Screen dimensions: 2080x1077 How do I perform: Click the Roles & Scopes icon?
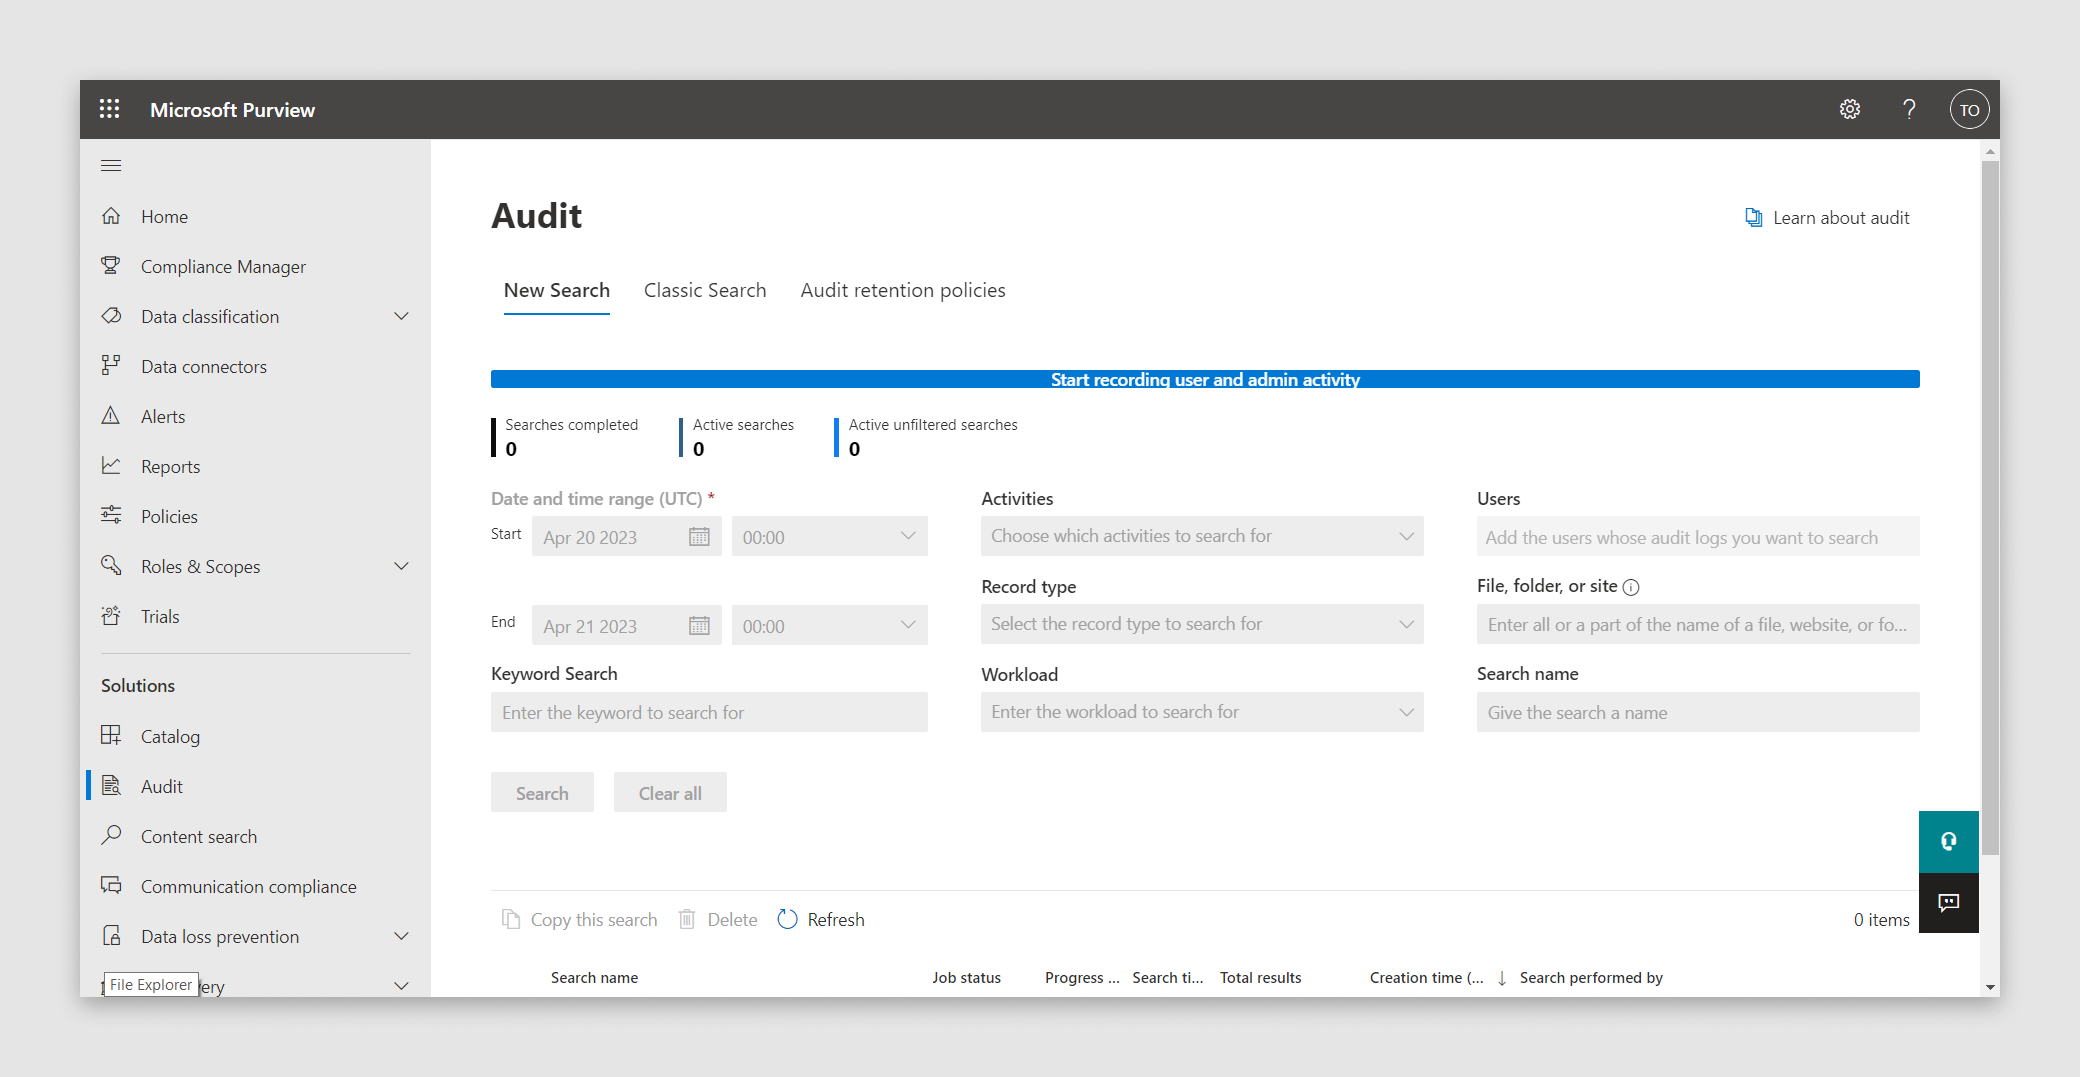[111, 566]
